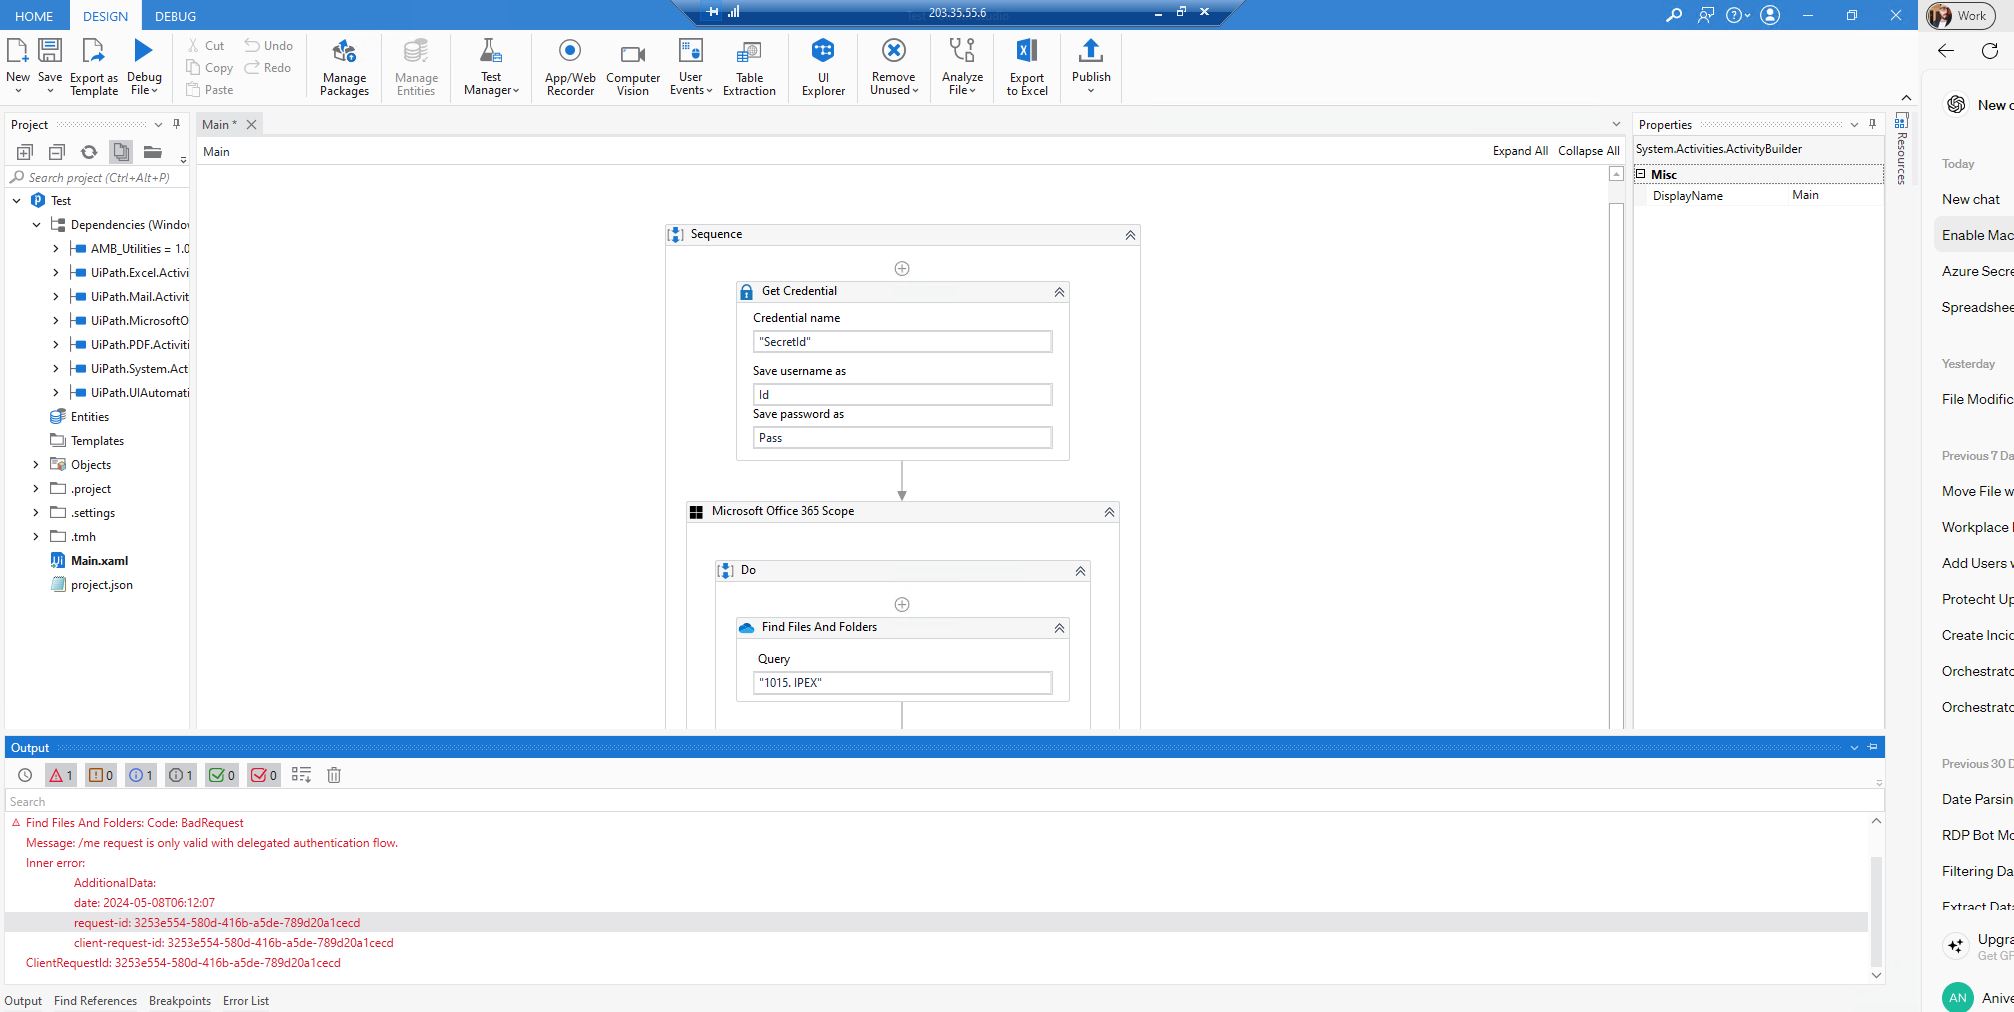Open search icon in Studio title bar
This screenshot has width=2014, height=1012.
click(x=1673, y=15)
